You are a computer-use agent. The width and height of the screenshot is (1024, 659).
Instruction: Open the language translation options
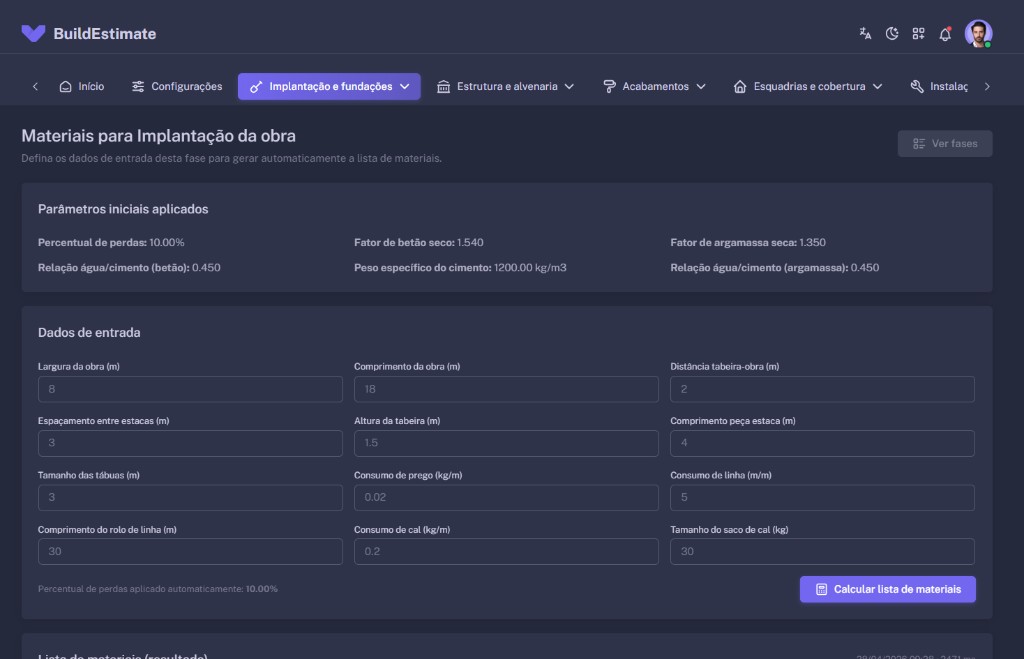click(865, 33)
